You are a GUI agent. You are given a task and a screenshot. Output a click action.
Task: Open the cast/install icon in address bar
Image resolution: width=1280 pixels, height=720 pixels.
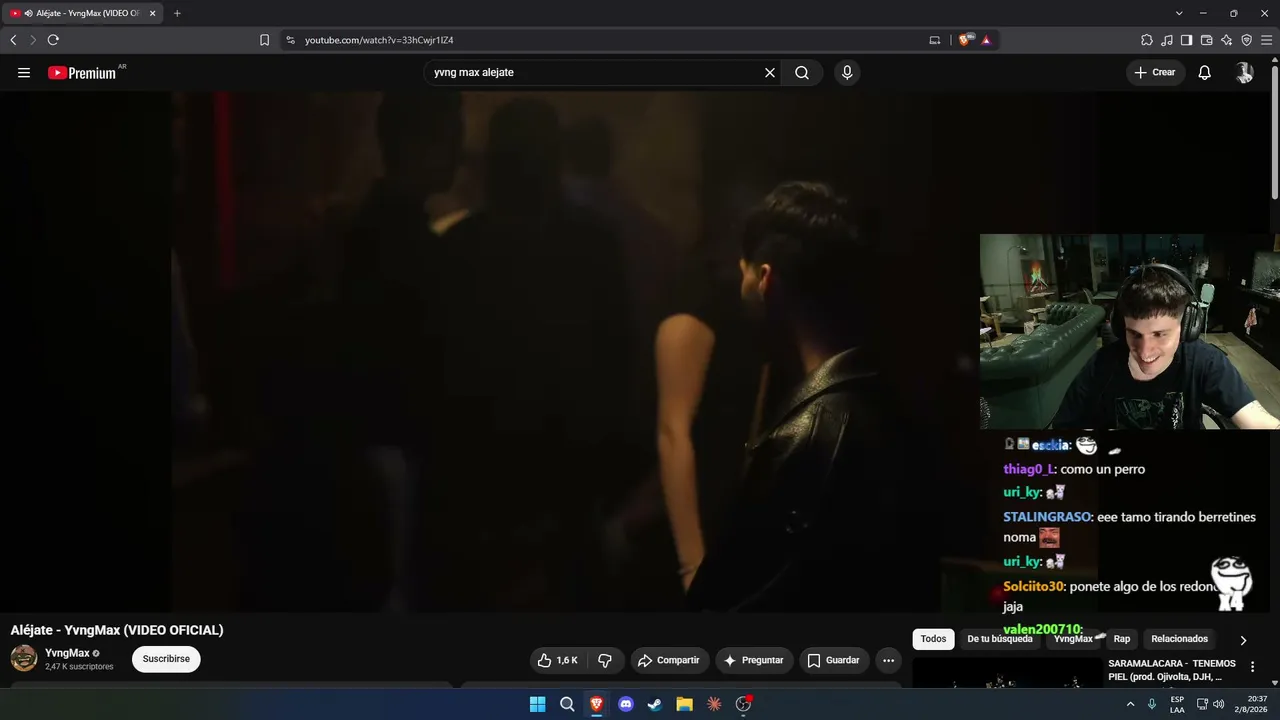tap(935, 40)
